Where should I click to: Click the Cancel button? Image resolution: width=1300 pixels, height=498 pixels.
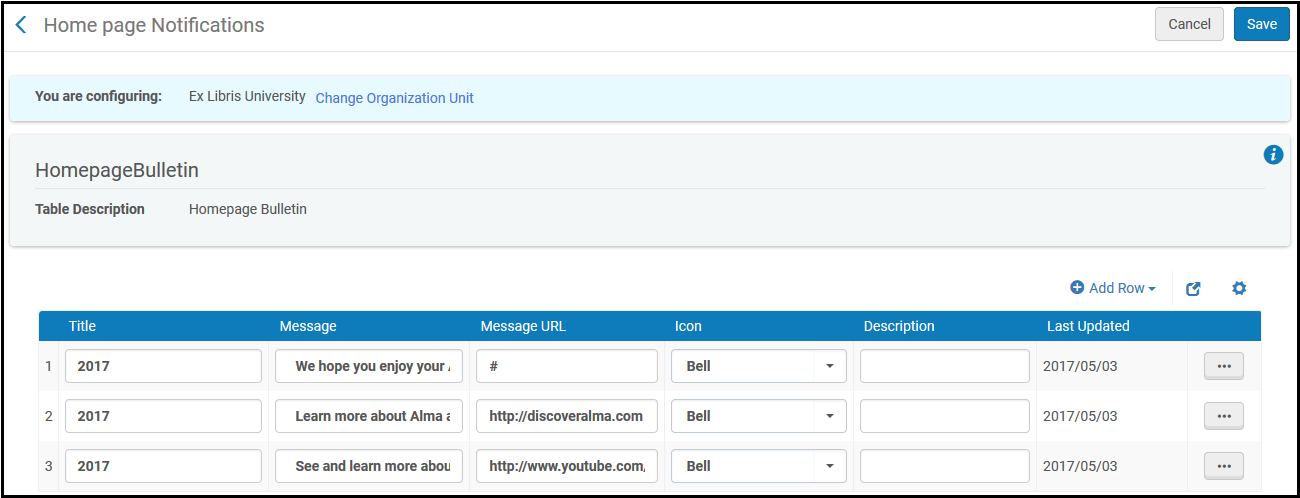[1189, 24]
